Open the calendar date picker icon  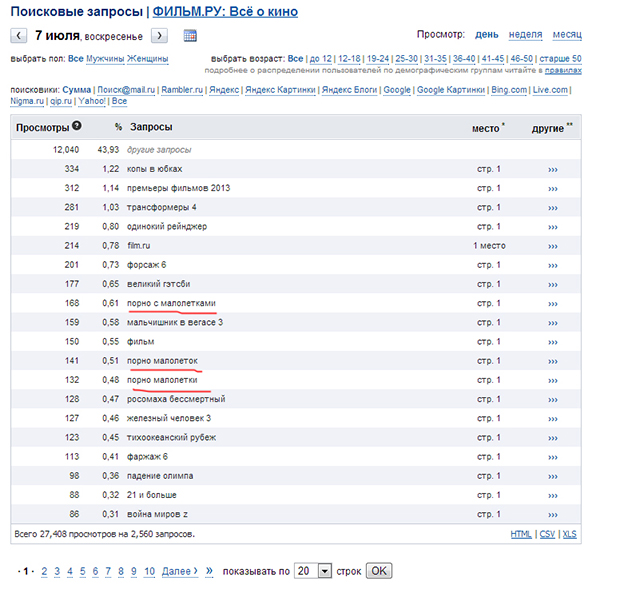[x=190, y=36]
